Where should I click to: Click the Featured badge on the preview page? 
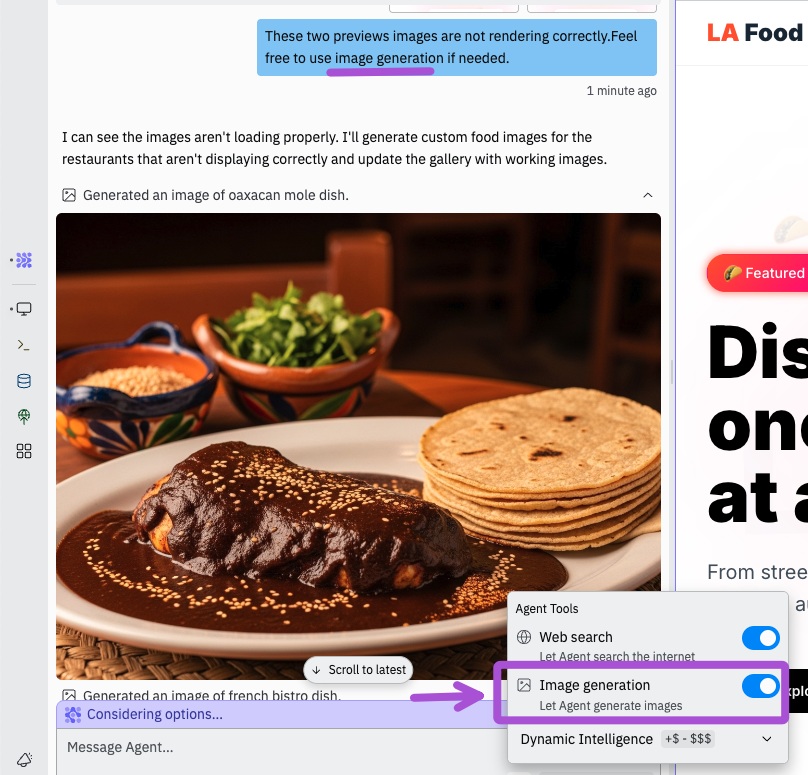pos(758,273)
